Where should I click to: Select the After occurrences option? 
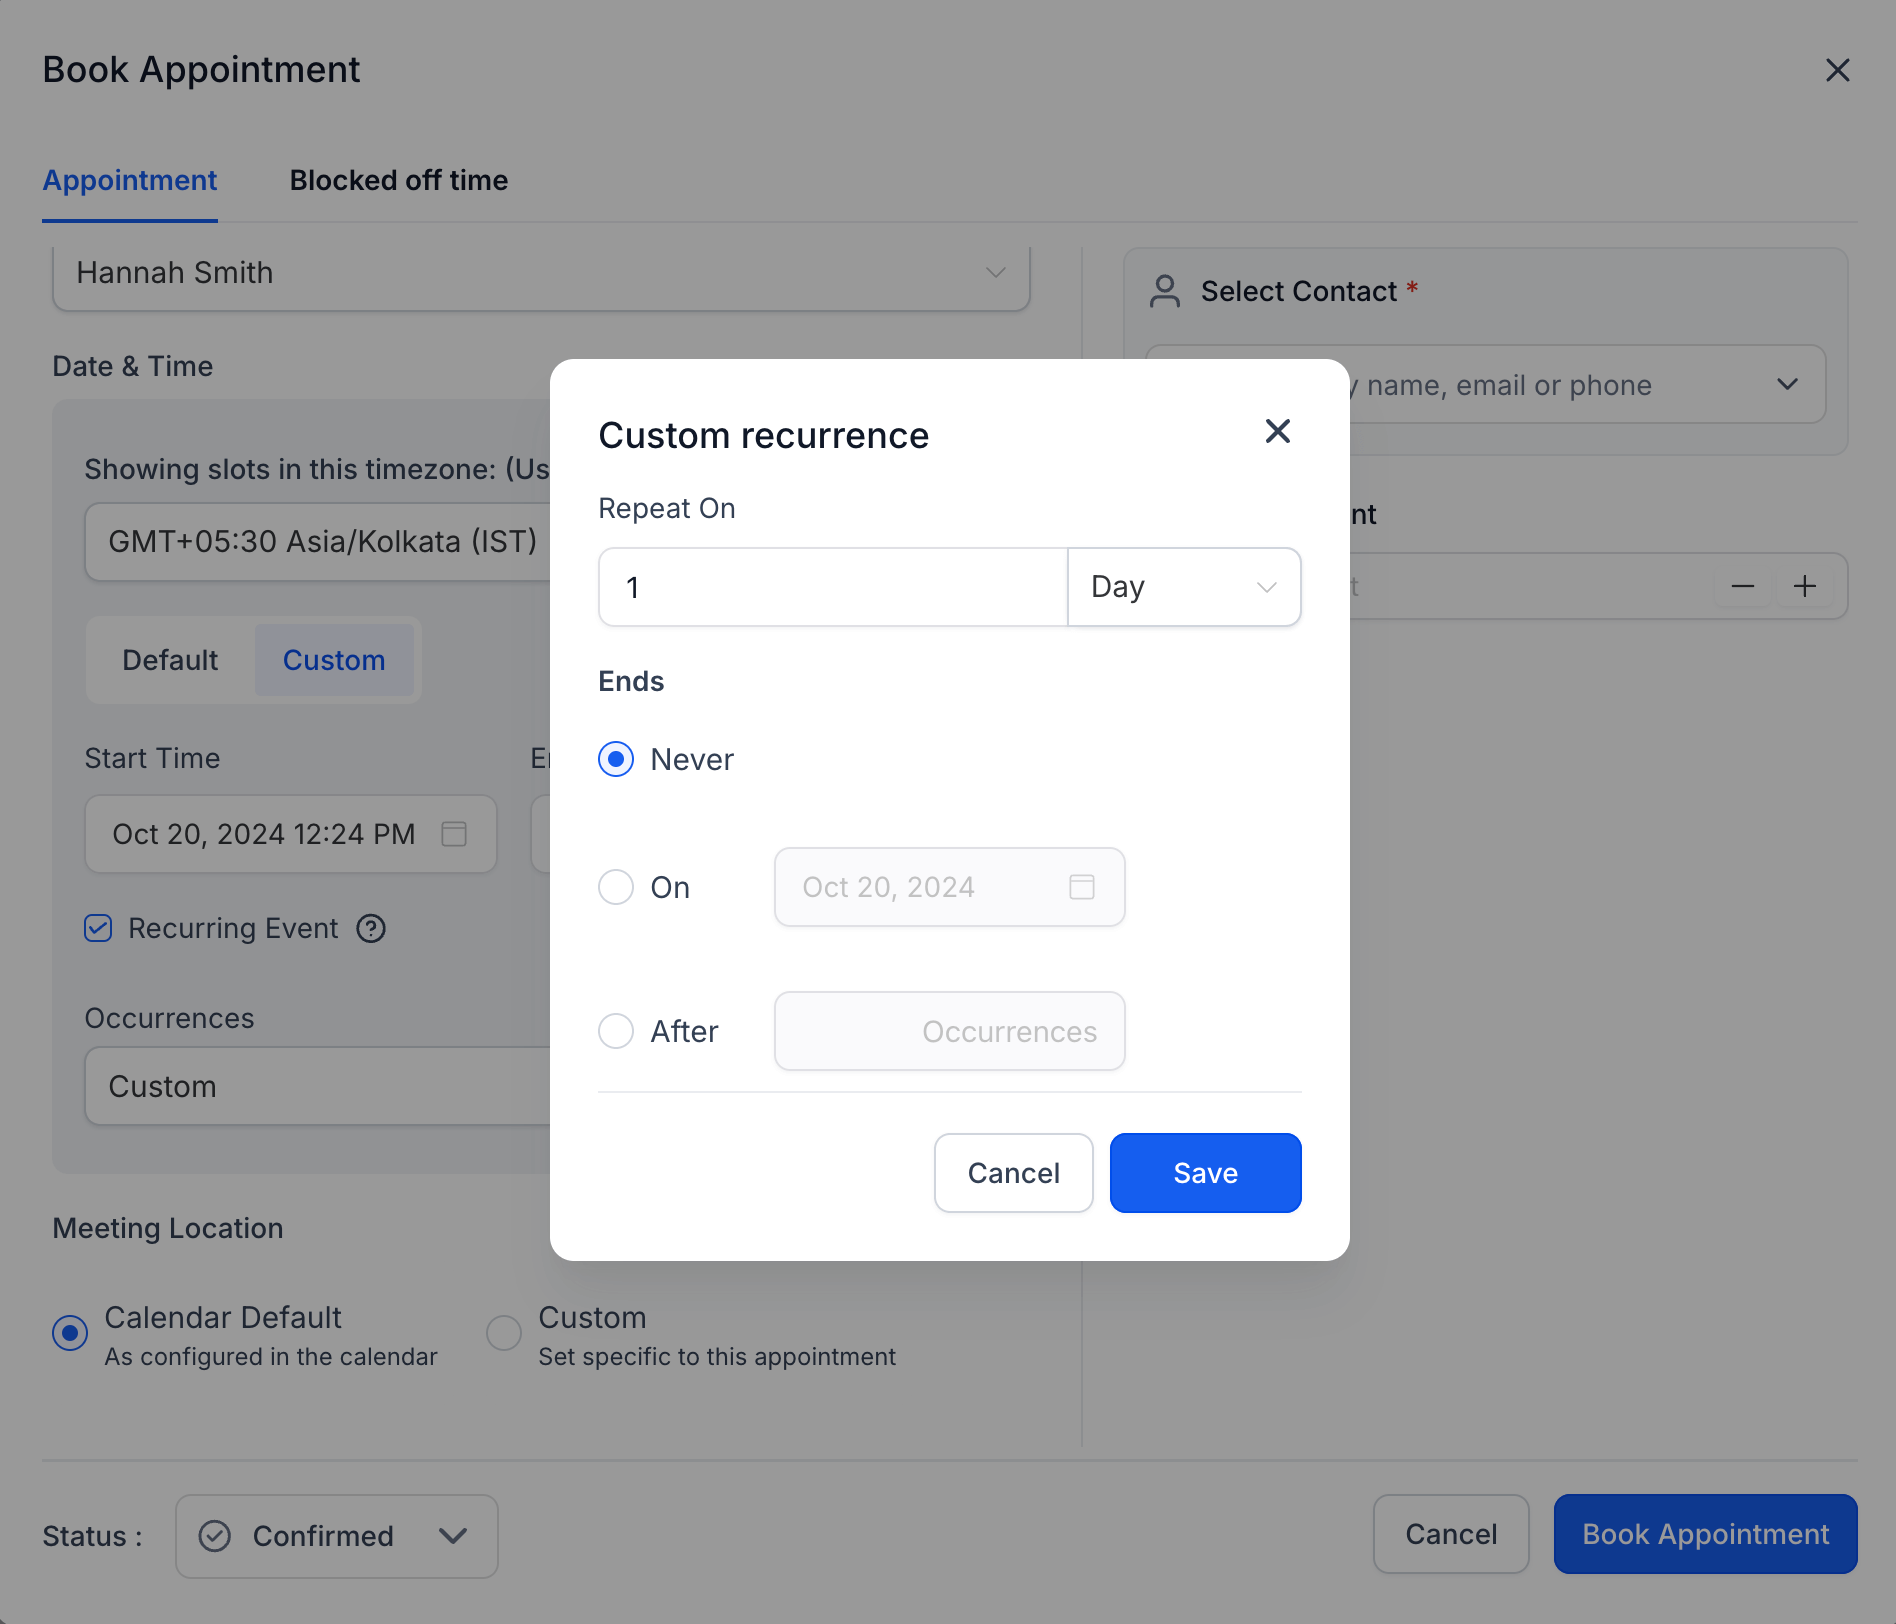(616, 1031)
